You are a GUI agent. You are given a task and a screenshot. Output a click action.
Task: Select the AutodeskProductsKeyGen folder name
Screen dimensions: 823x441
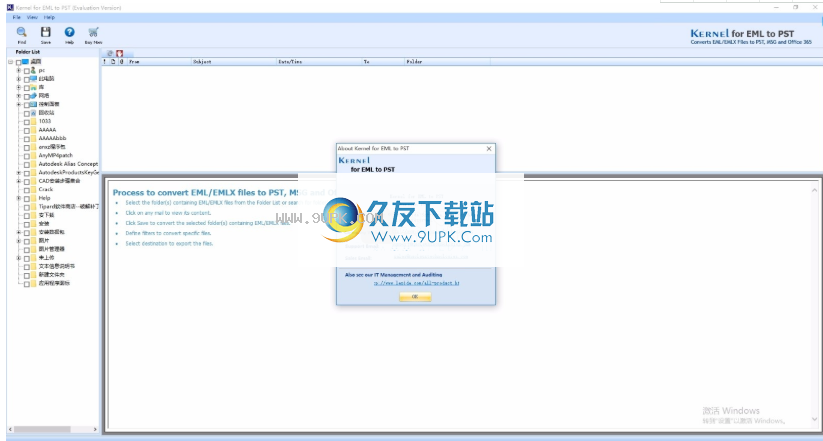(69, 173)
